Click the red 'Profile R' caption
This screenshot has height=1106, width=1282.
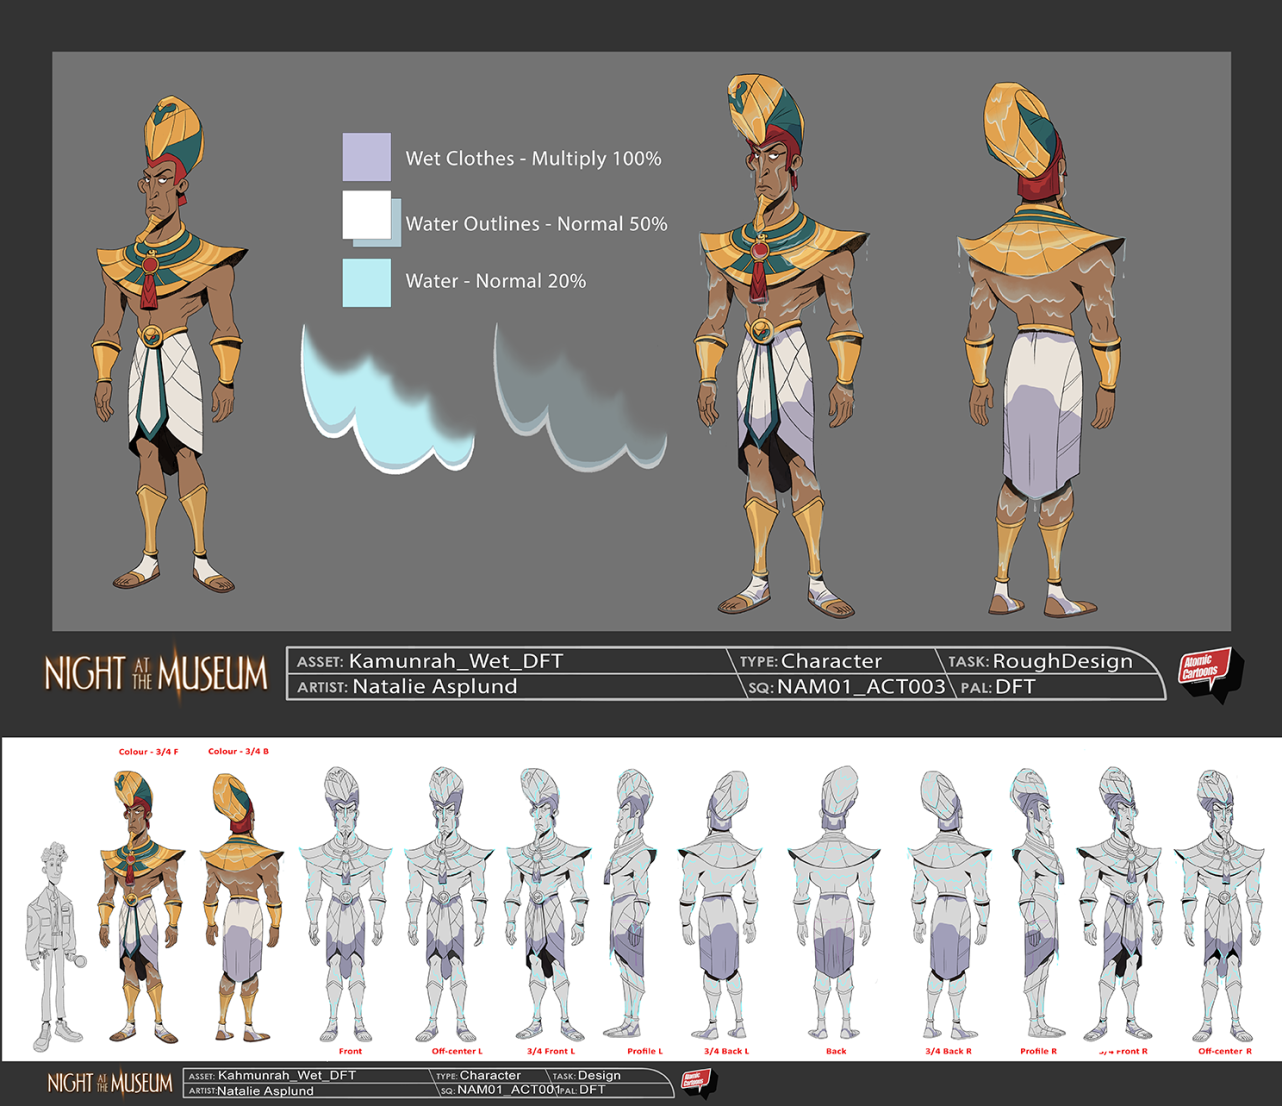(x=1038, y=1051)
